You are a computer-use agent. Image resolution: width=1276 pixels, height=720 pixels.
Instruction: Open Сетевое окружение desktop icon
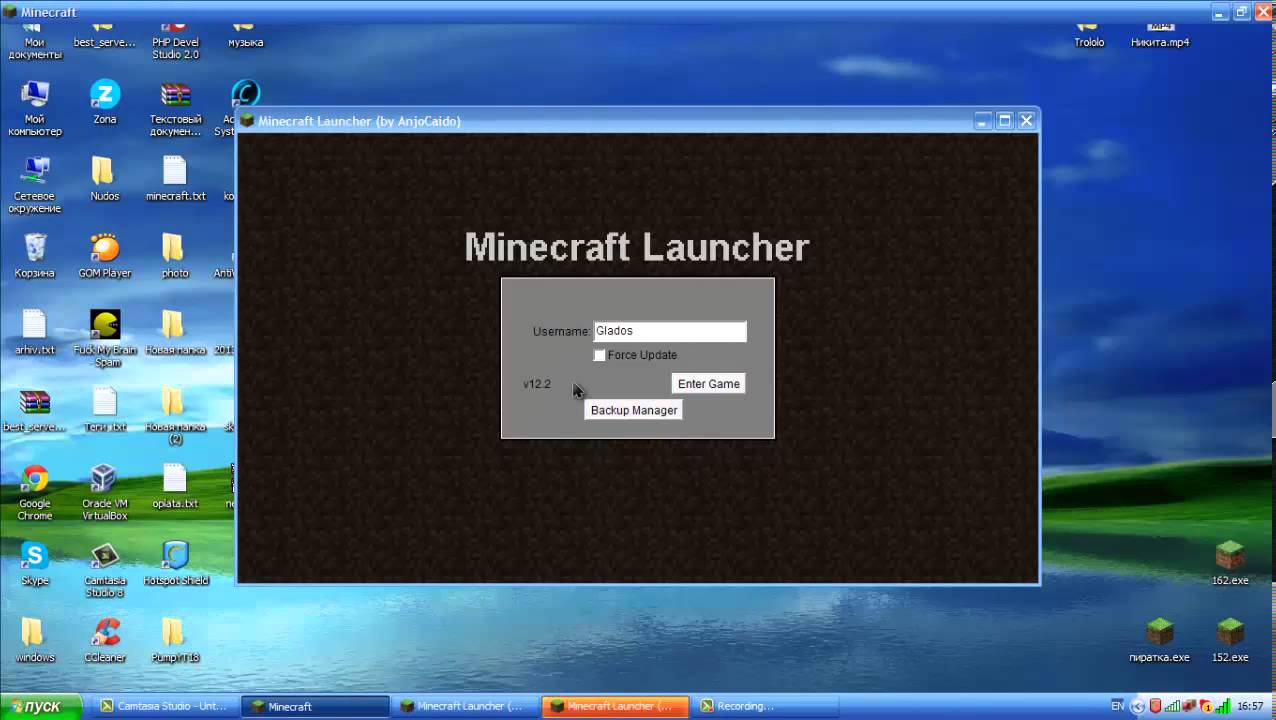pos(35,185)
